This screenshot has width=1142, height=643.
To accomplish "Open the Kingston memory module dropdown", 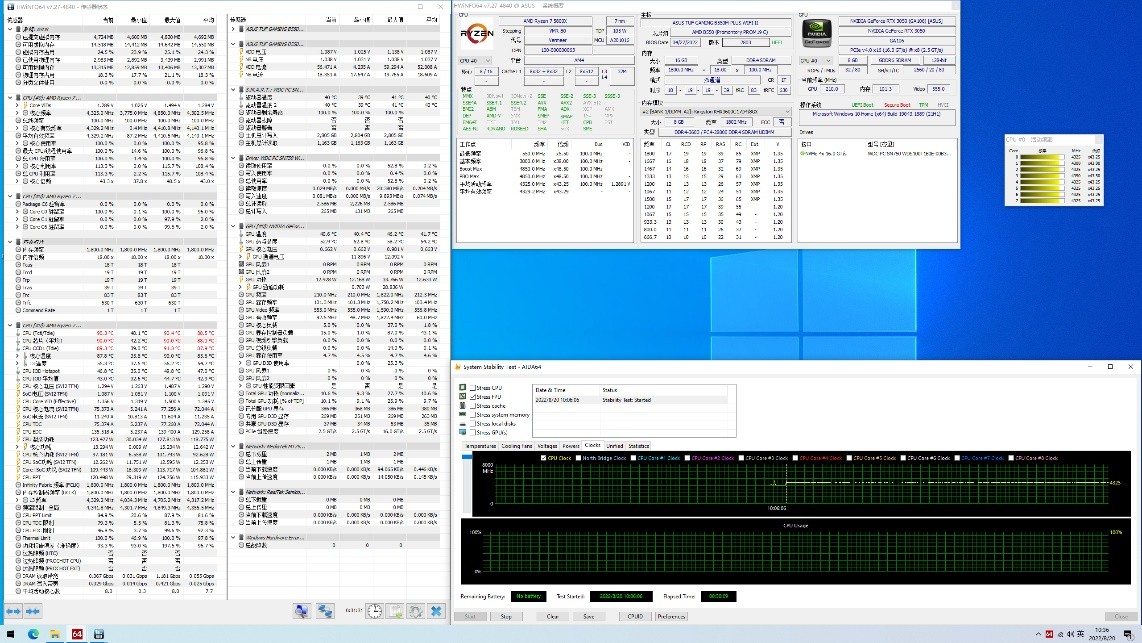I will (x=786, y=112).
